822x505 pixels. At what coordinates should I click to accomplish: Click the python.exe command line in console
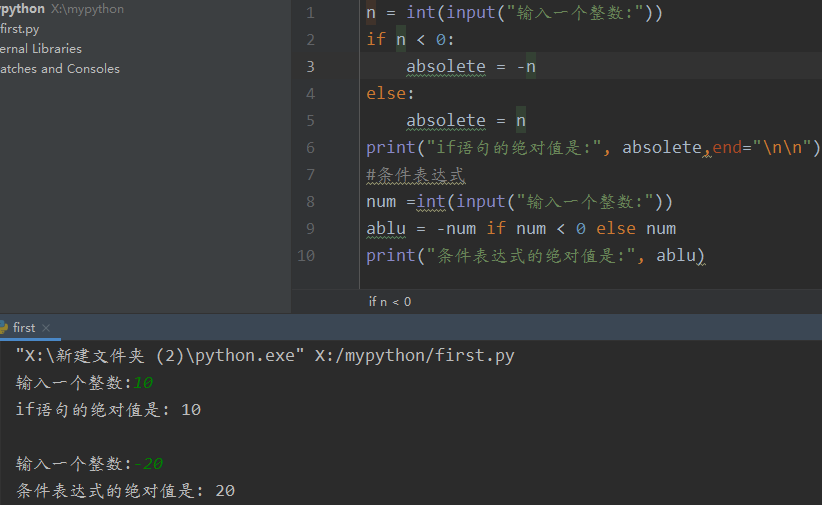point(265,356)
